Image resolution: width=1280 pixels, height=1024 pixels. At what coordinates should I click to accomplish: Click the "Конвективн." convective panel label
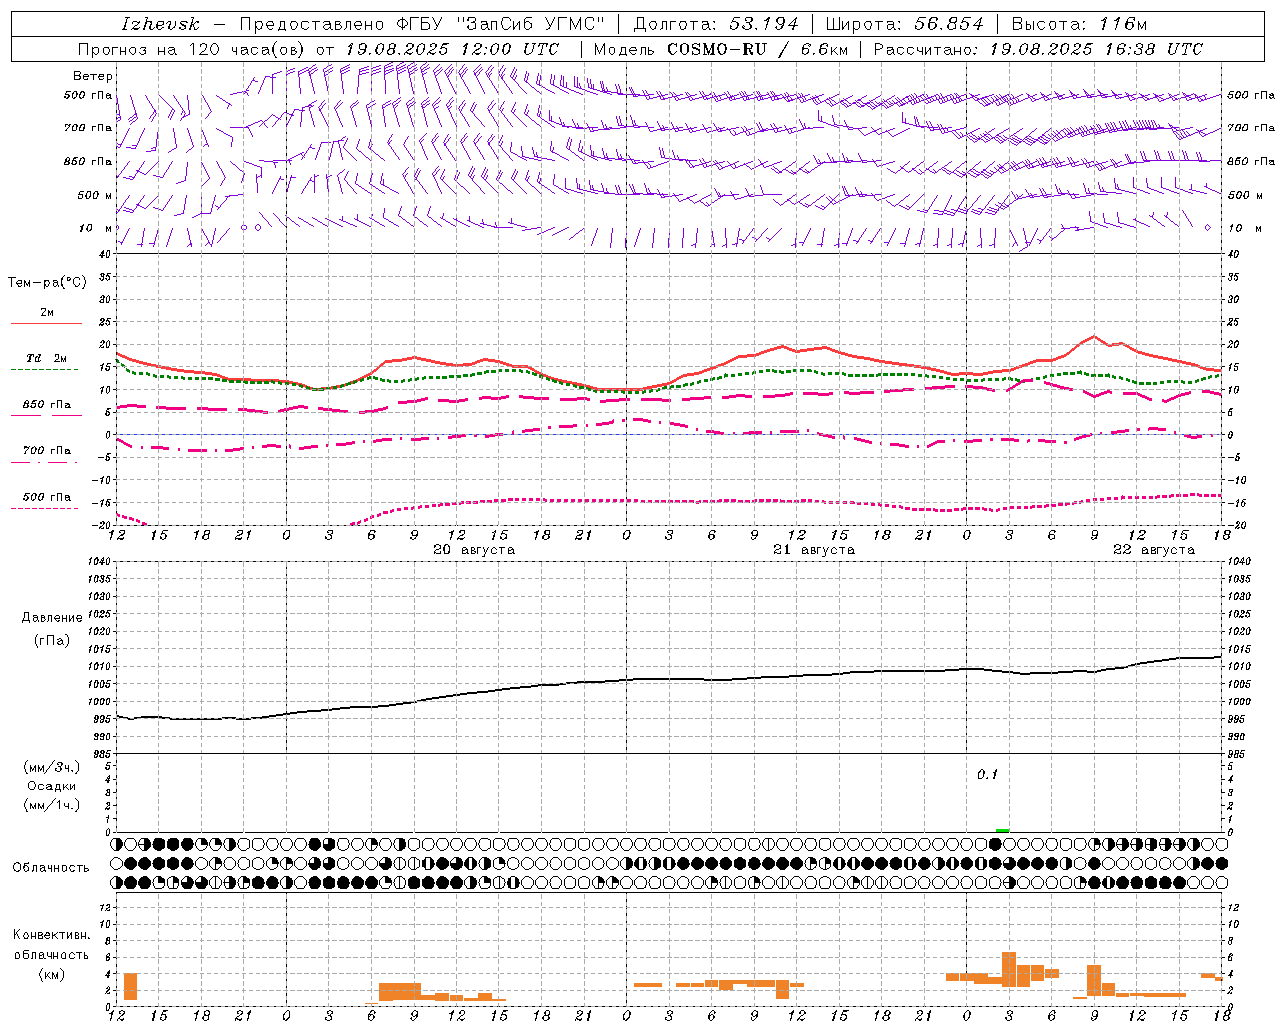point(52,935)
